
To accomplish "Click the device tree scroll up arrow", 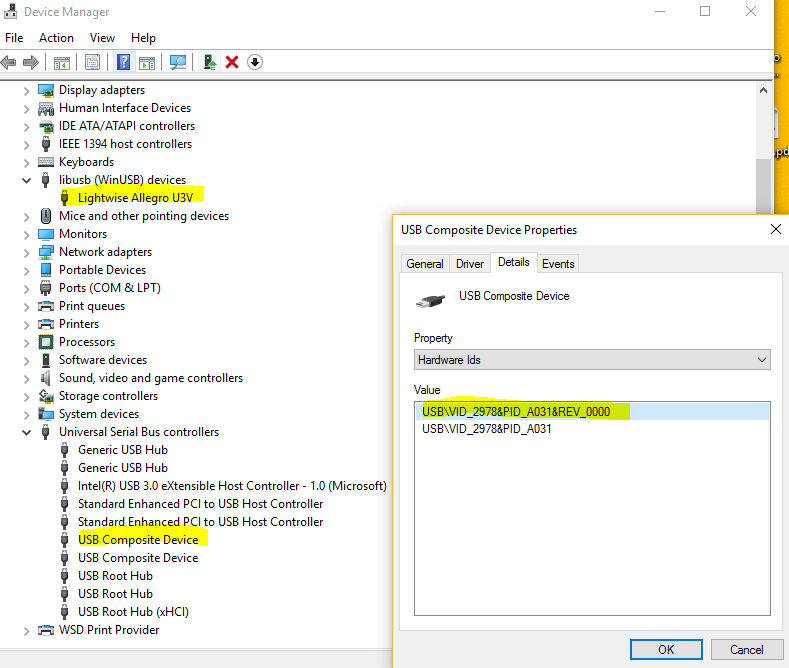I will tap(763, 91).
